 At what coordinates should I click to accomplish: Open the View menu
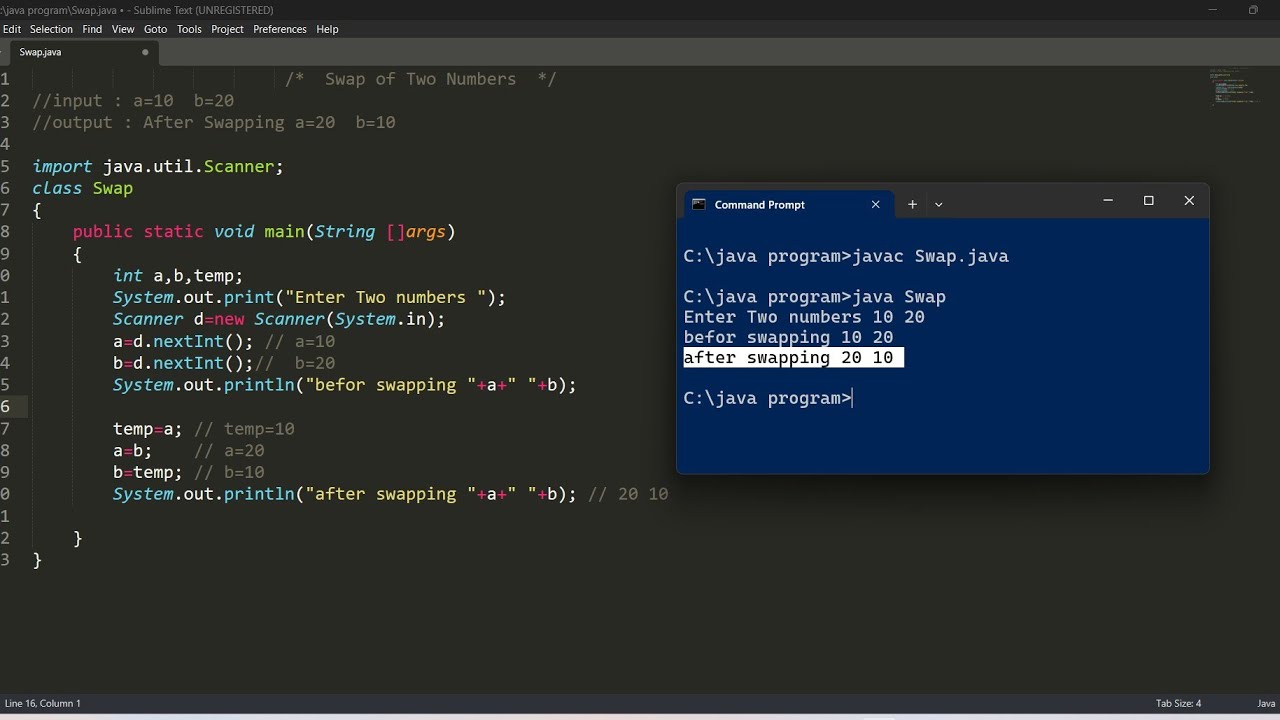tap(123, 29)
